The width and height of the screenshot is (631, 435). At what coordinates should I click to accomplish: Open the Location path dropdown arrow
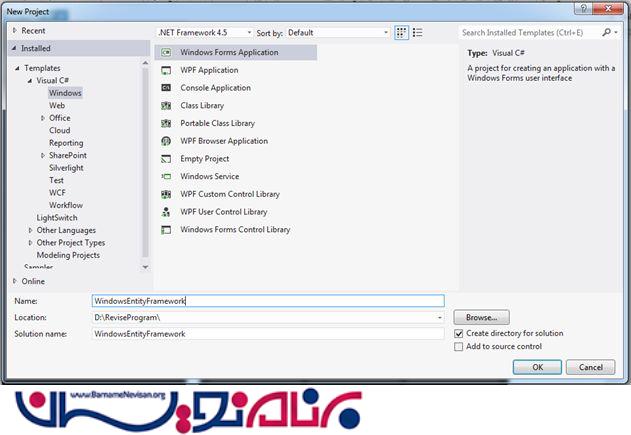(439, 317)
